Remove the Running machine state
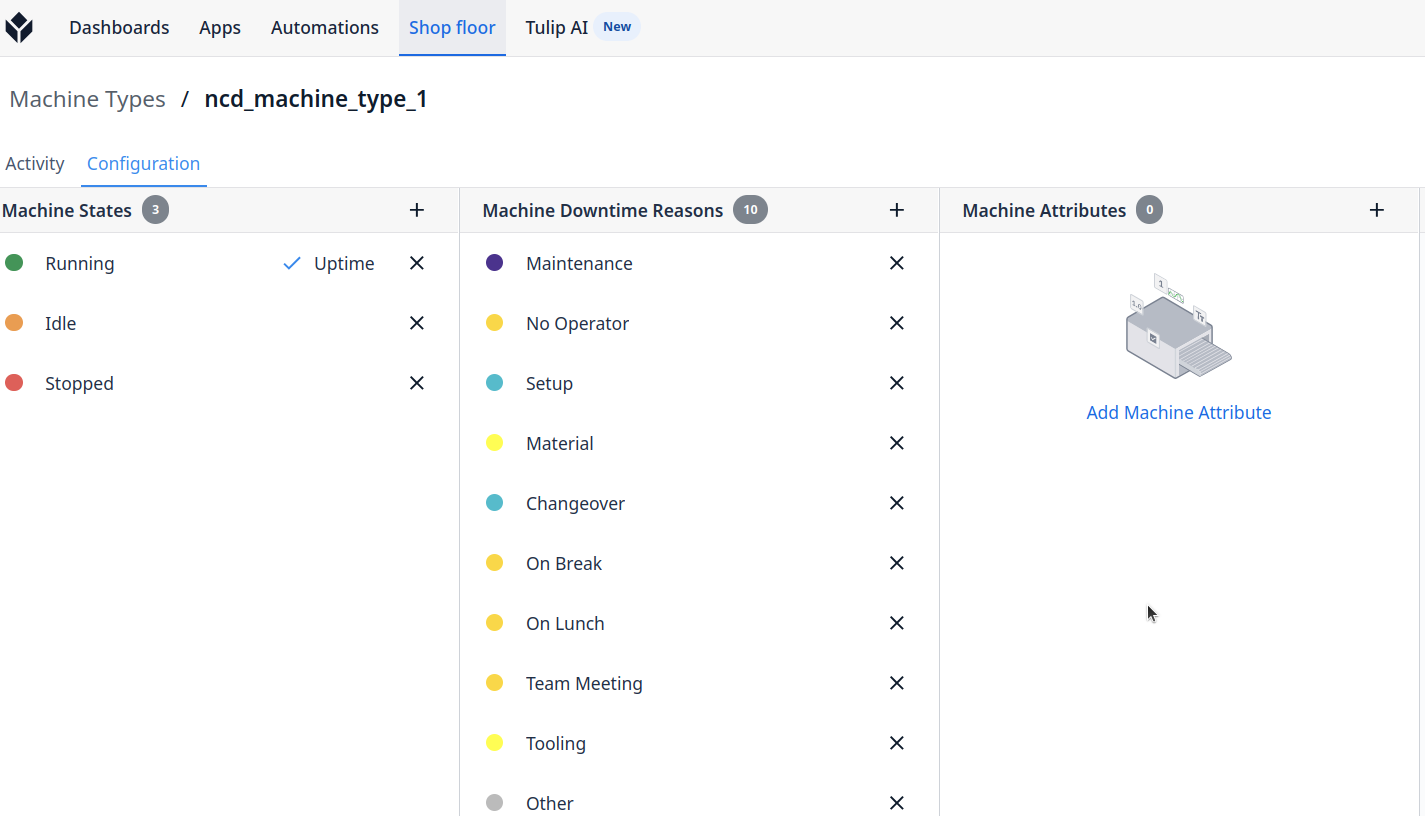The image size is (1425, 816). click(417, 263)
